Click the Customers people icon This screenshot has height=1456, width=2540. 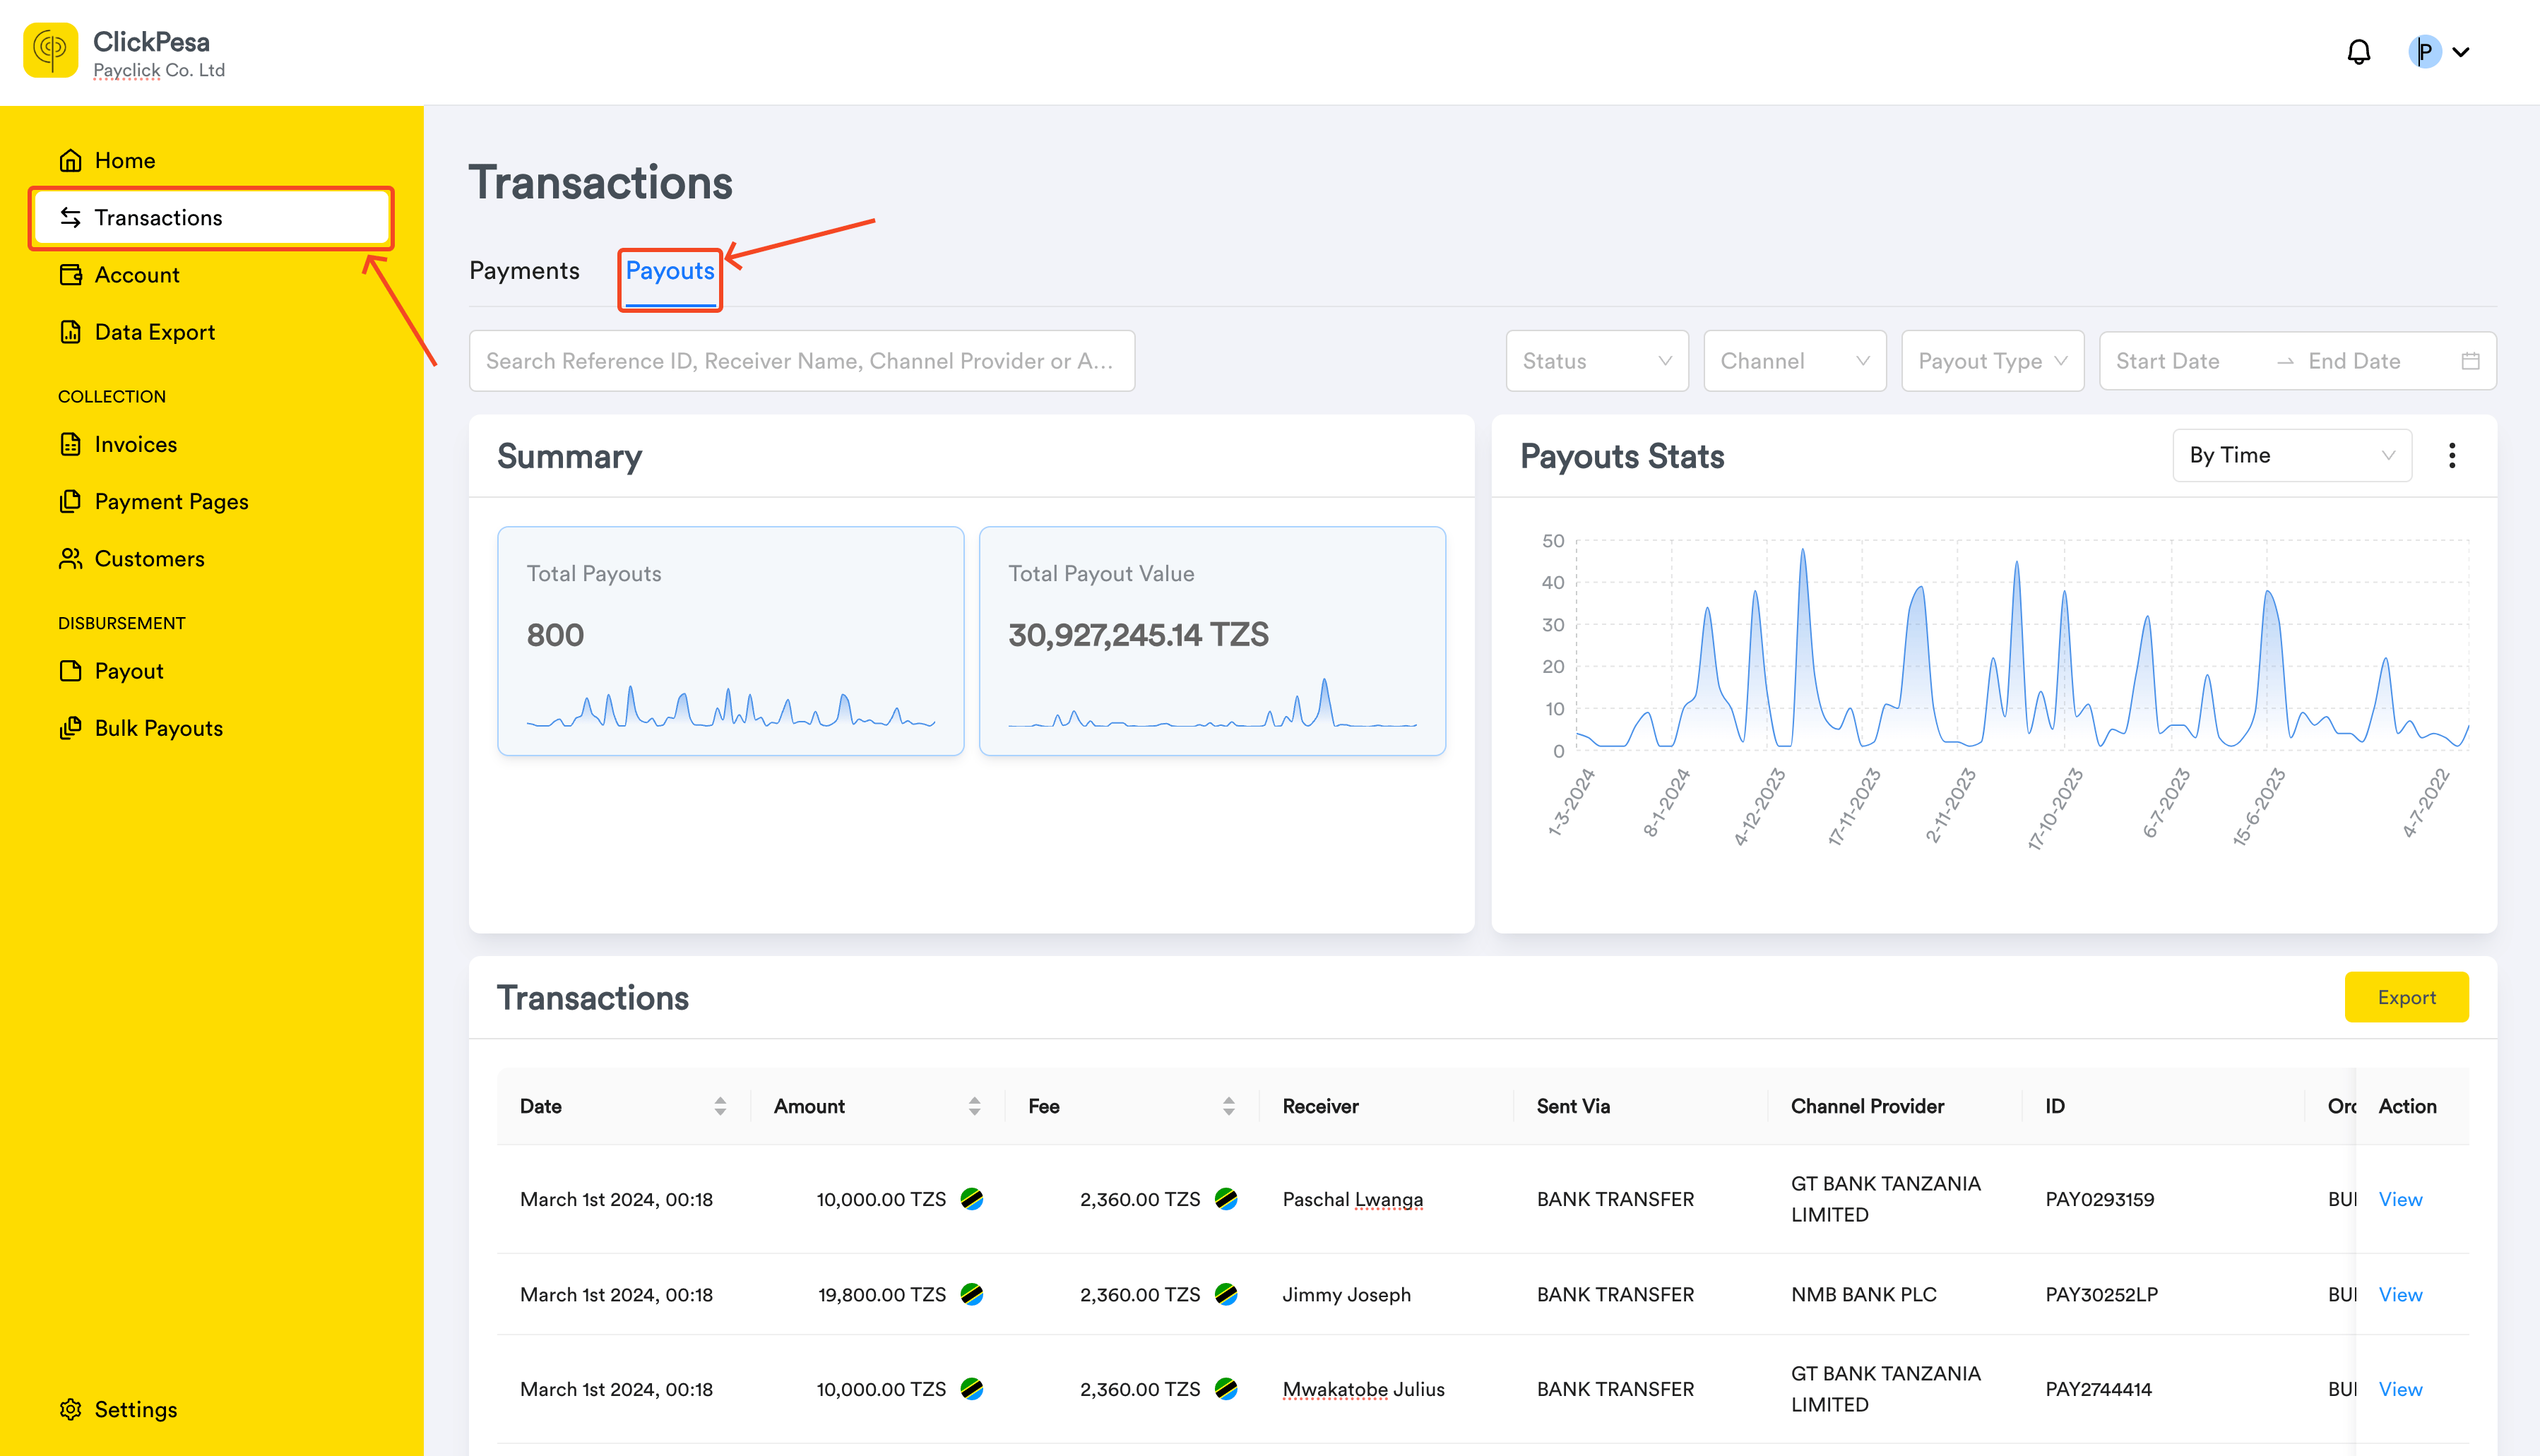[x=70, y=558]
